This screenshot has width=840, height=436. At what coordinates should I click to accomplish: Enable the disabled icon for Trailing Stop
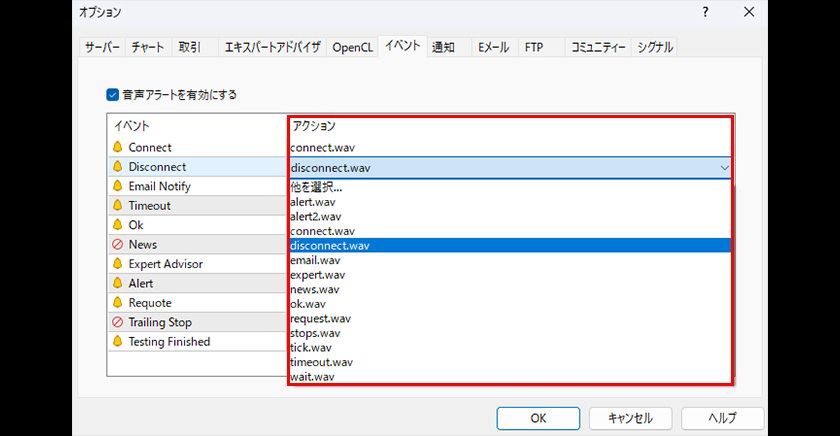point(118,322)
